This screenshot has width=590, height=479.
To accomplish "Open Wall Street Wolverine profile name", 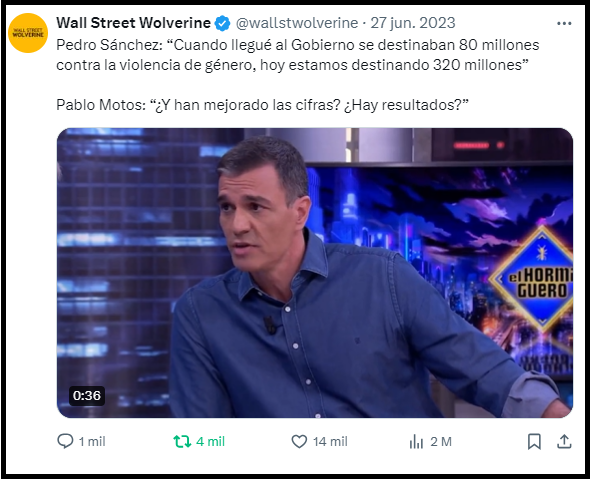I will [x=133, y=23].
